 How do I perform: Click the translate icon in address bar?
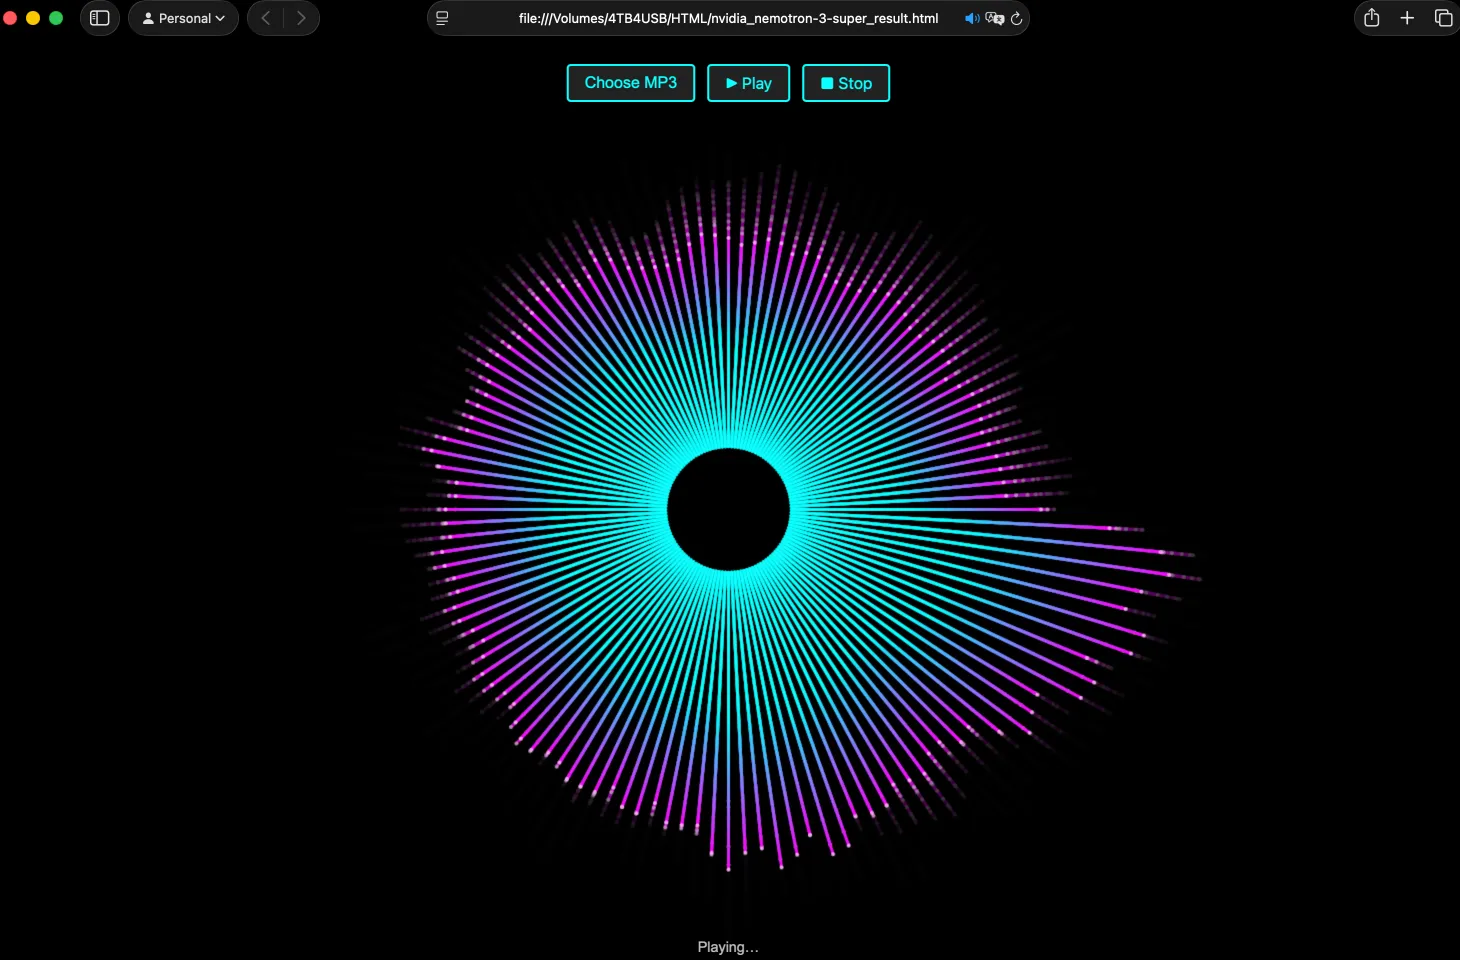(994, 18)
